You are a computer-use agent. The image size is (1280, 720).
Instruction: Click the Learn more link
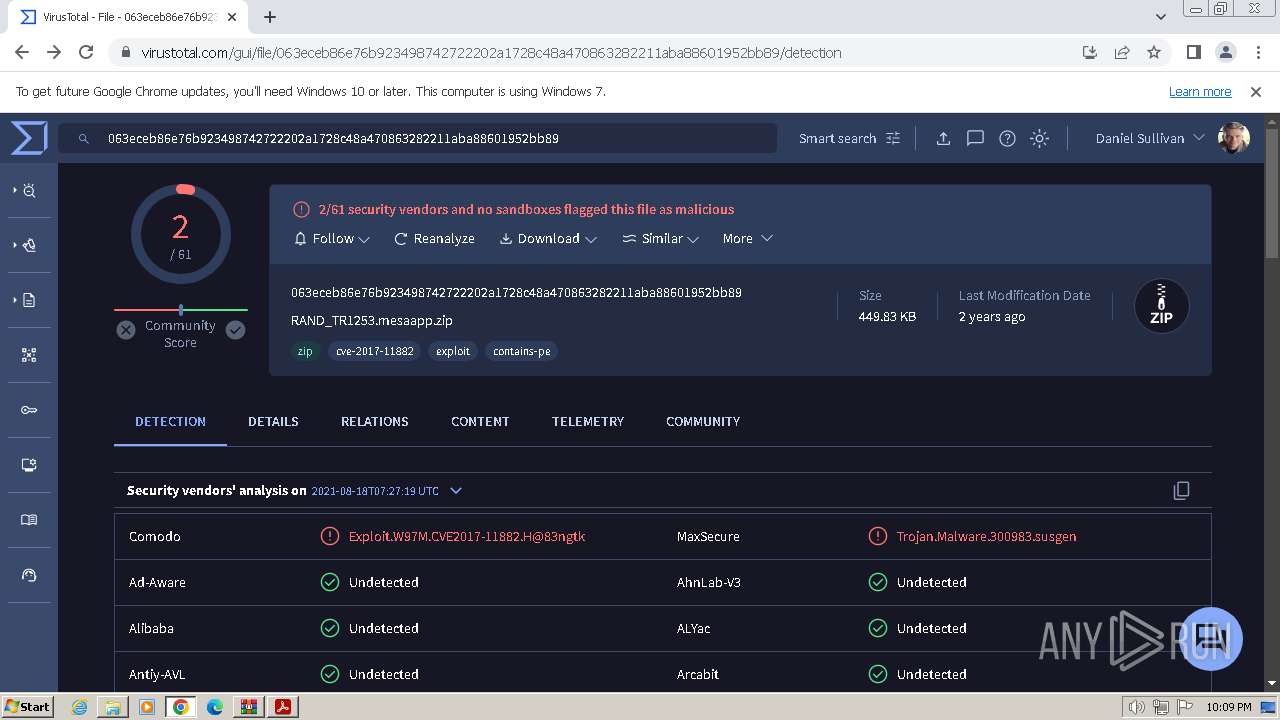coord(1200,91)
